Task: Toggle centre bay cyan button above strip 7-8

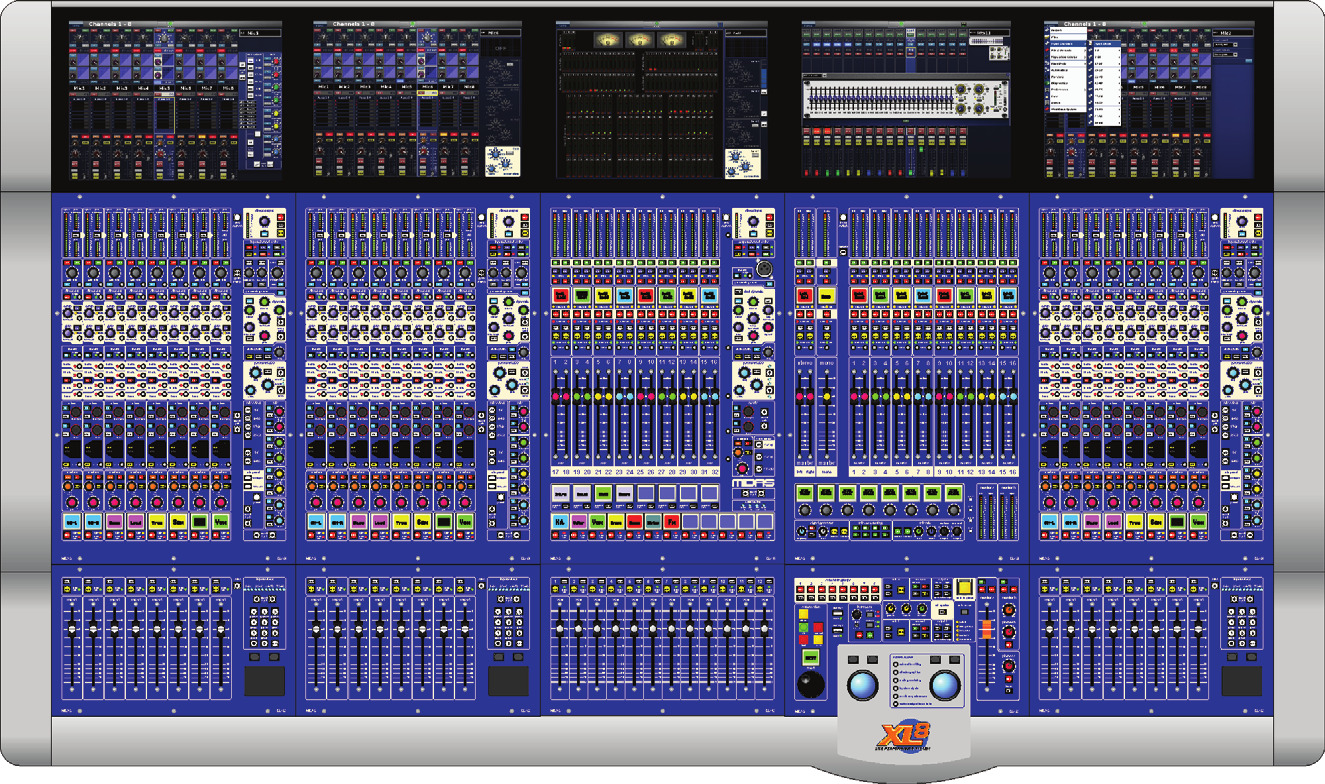Action: click(x=625, y=296)
